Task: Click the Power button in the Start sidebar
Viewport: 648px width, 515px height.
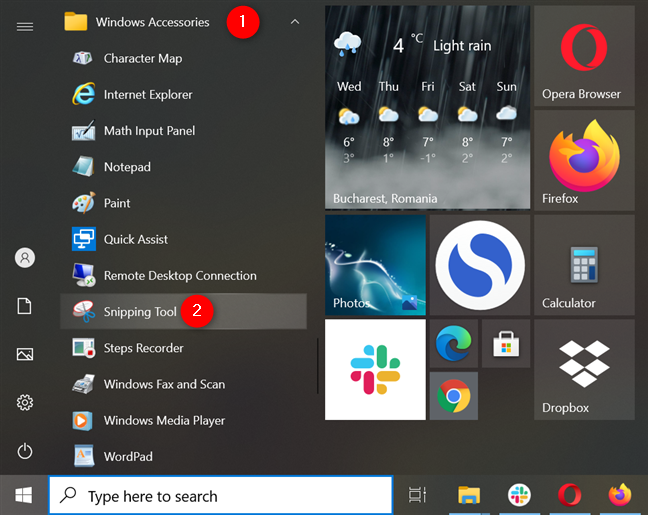Action: point(25,451)
